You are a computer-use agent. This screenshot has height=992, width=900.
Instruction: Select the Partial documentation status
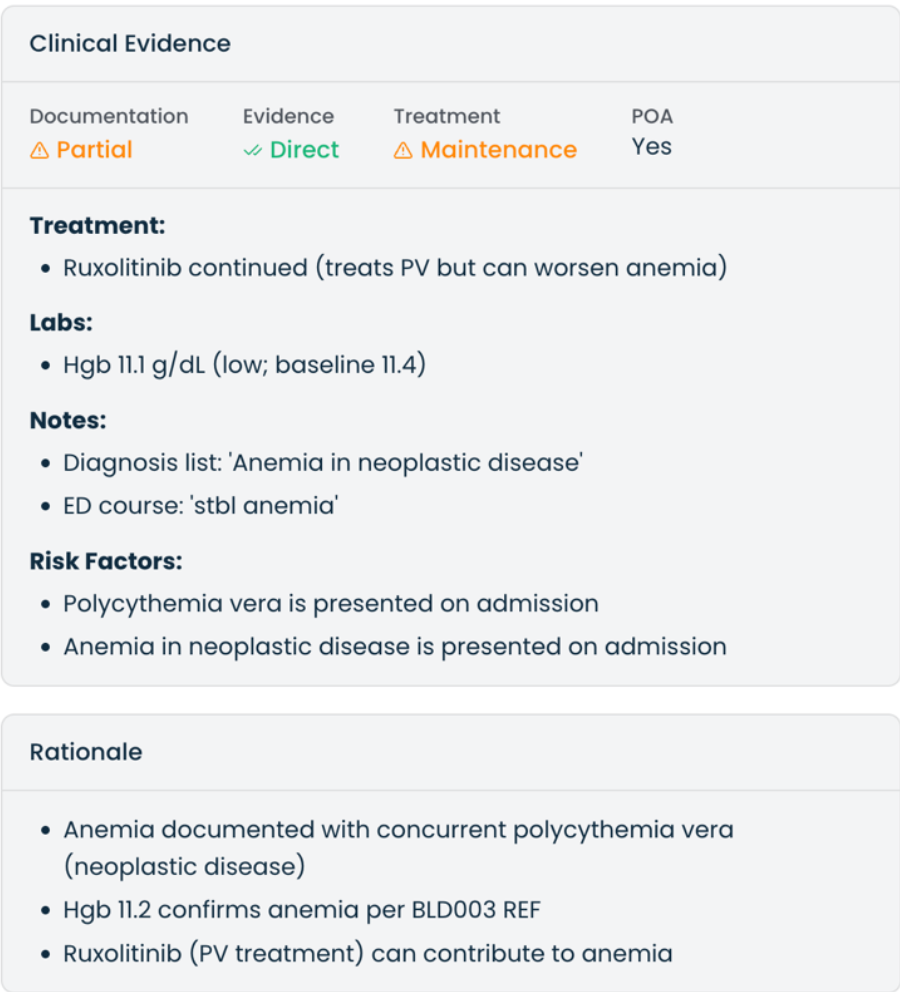tap(81, 150)
